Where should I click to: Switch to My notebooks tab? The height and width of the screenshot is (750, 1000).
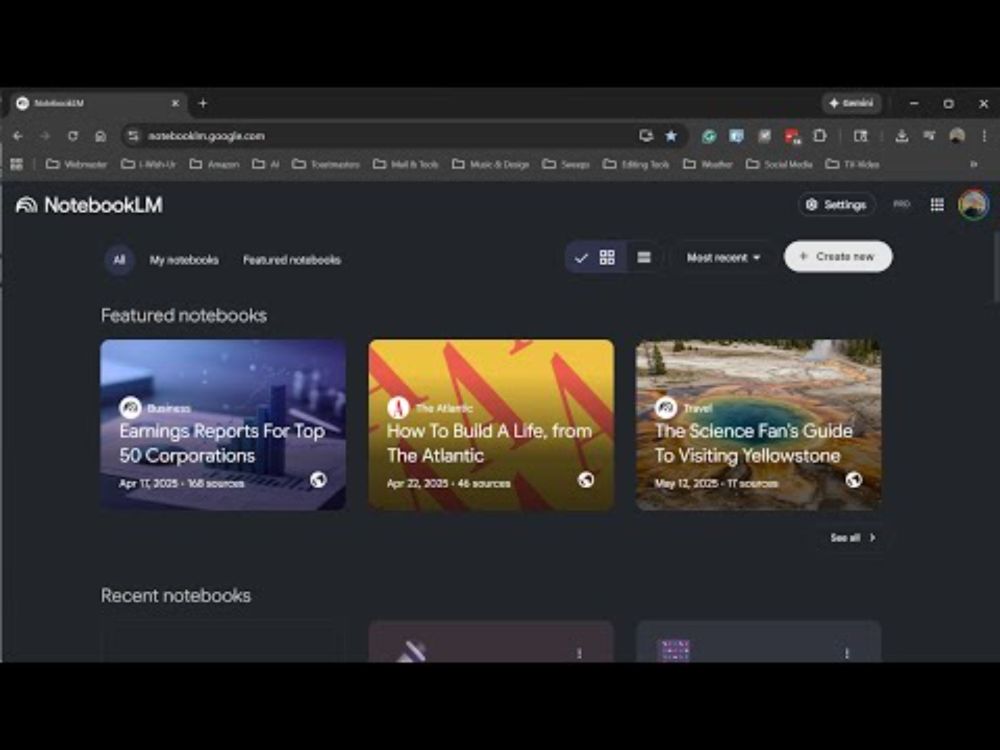pyautogui.click(x=184, y=260)
